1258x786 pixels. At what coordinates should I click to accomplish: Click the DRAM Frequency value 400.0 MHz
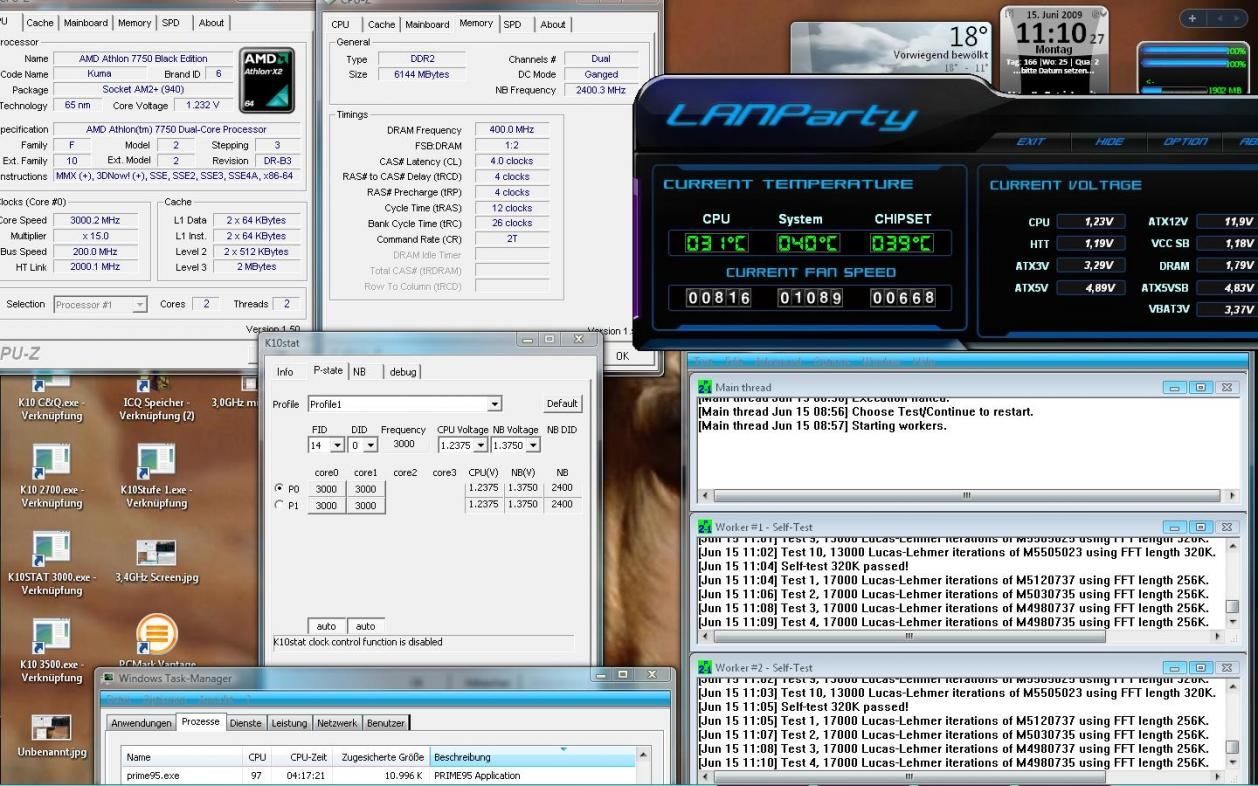click(x=511, y=130)
